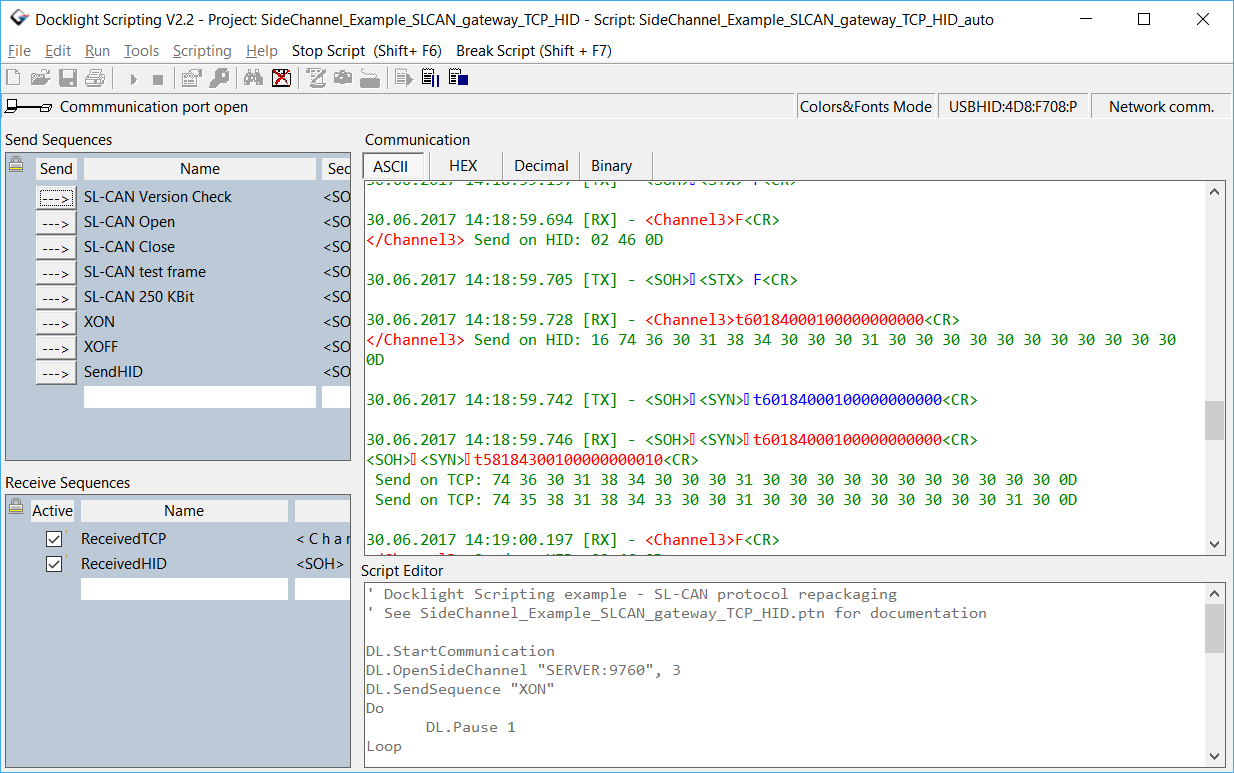The height and width of the screenshot is (773, 1234).
Task: Open the Scripting menu
Action: pos(202,51)
